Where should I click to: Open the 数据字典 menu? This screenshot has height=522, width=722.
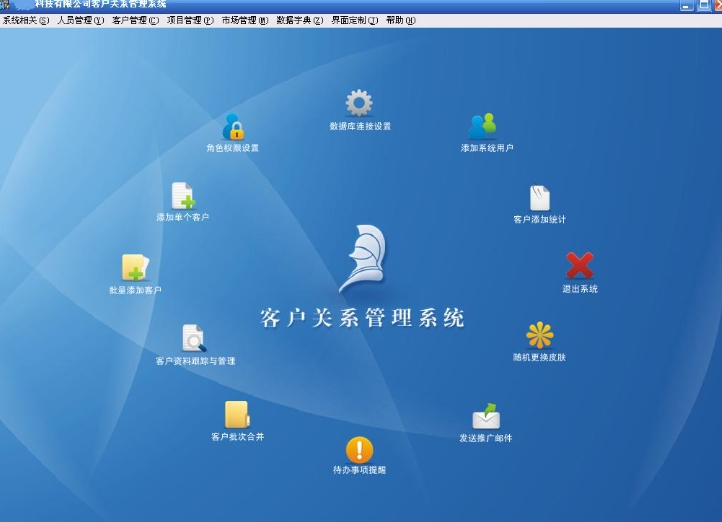pyautogui.click(x=299, y=20)
